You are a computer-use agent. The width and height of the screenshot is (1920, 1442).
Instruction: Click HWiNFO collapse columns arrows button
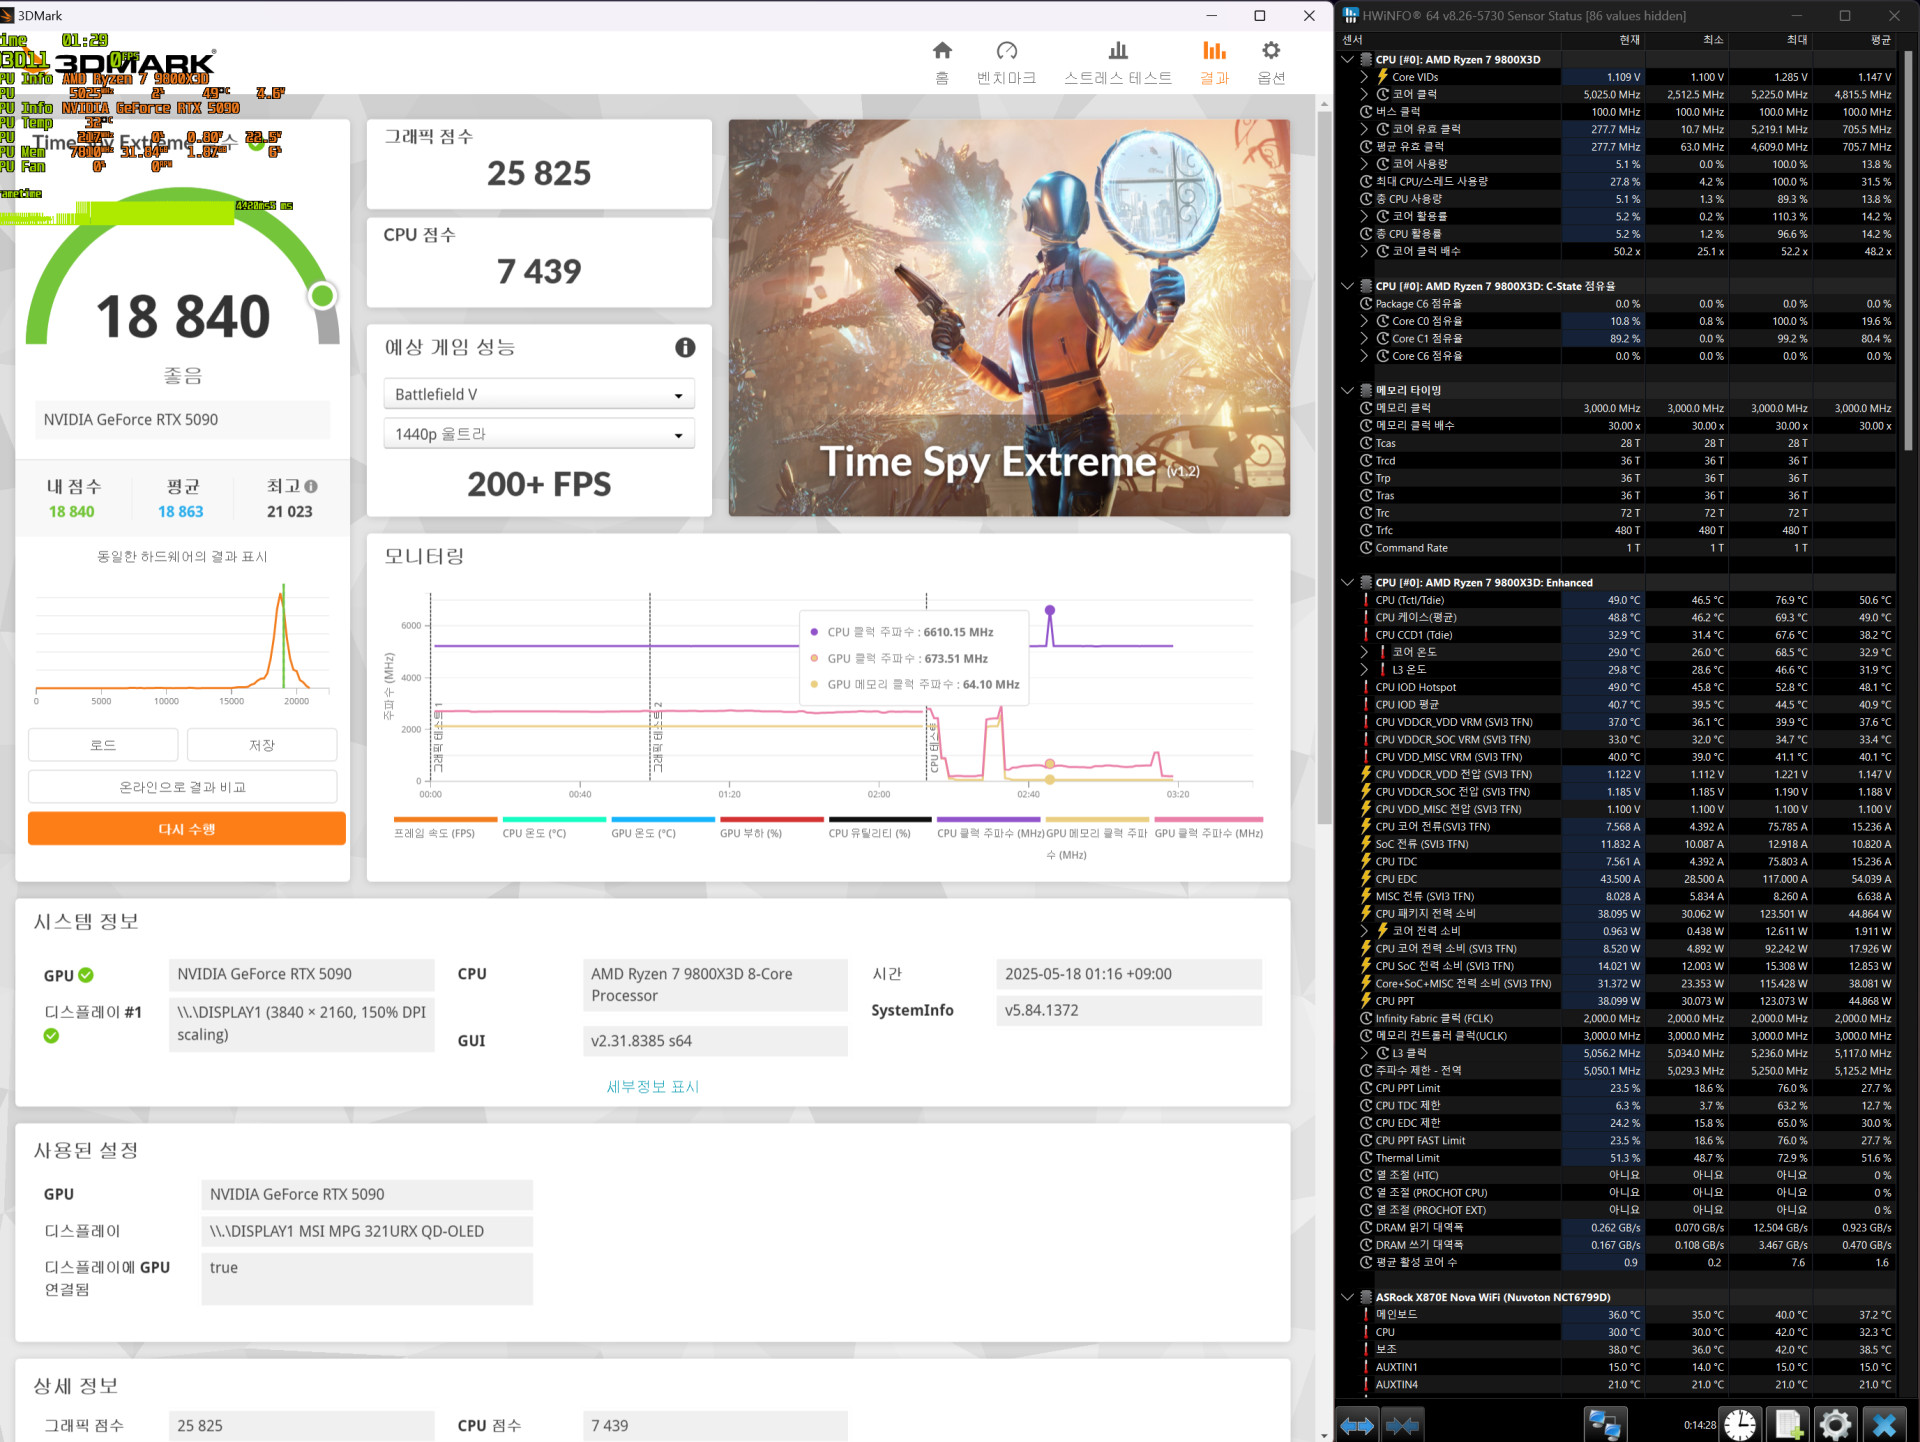pos(1403,1425)
